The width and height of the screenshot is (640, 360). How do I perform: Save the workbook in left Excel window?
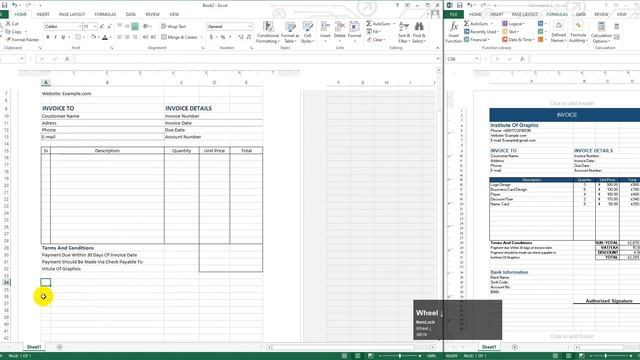4,5
